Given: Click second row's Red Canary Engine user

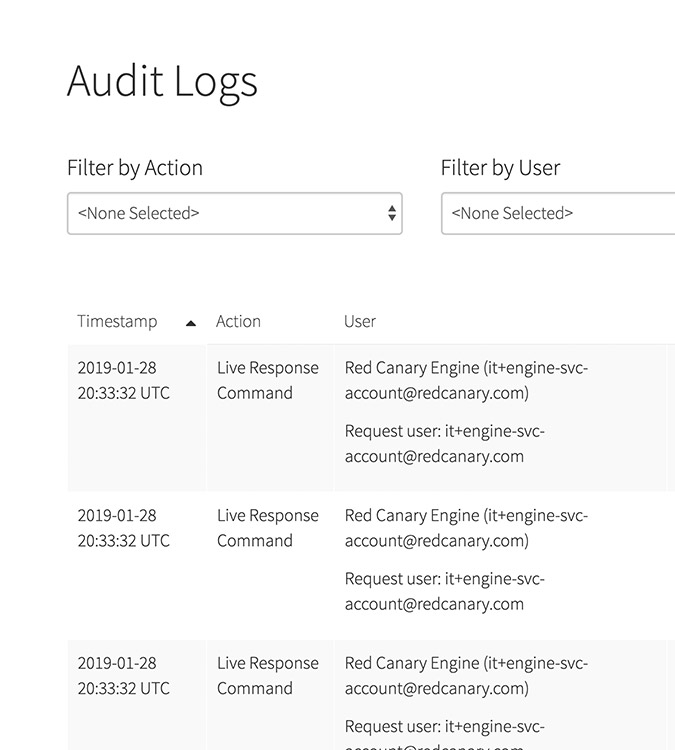Looking at the screenshot, I should pyautogui.click(x=466, y=528).
